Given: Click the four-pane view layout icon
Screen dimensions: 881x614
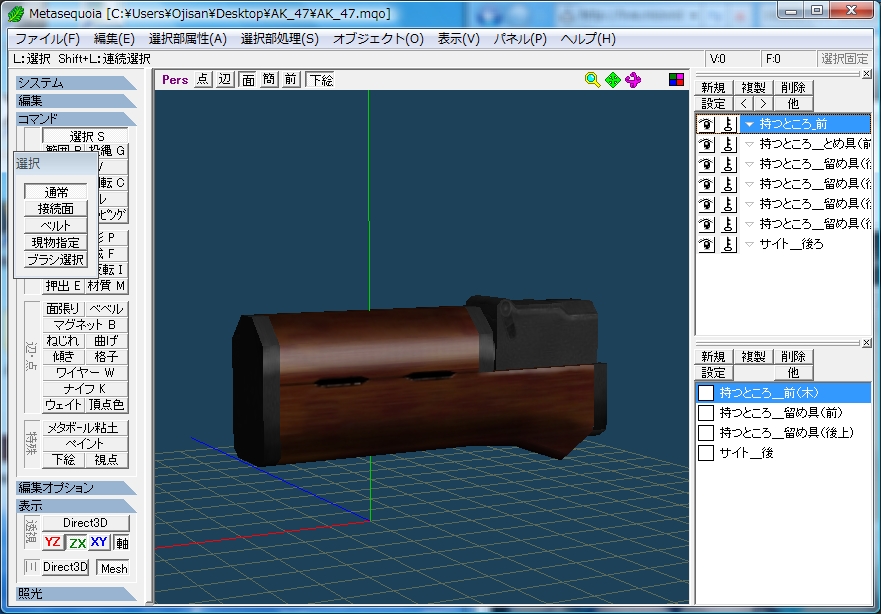Looking at the screenshot, I should [677, 80].
